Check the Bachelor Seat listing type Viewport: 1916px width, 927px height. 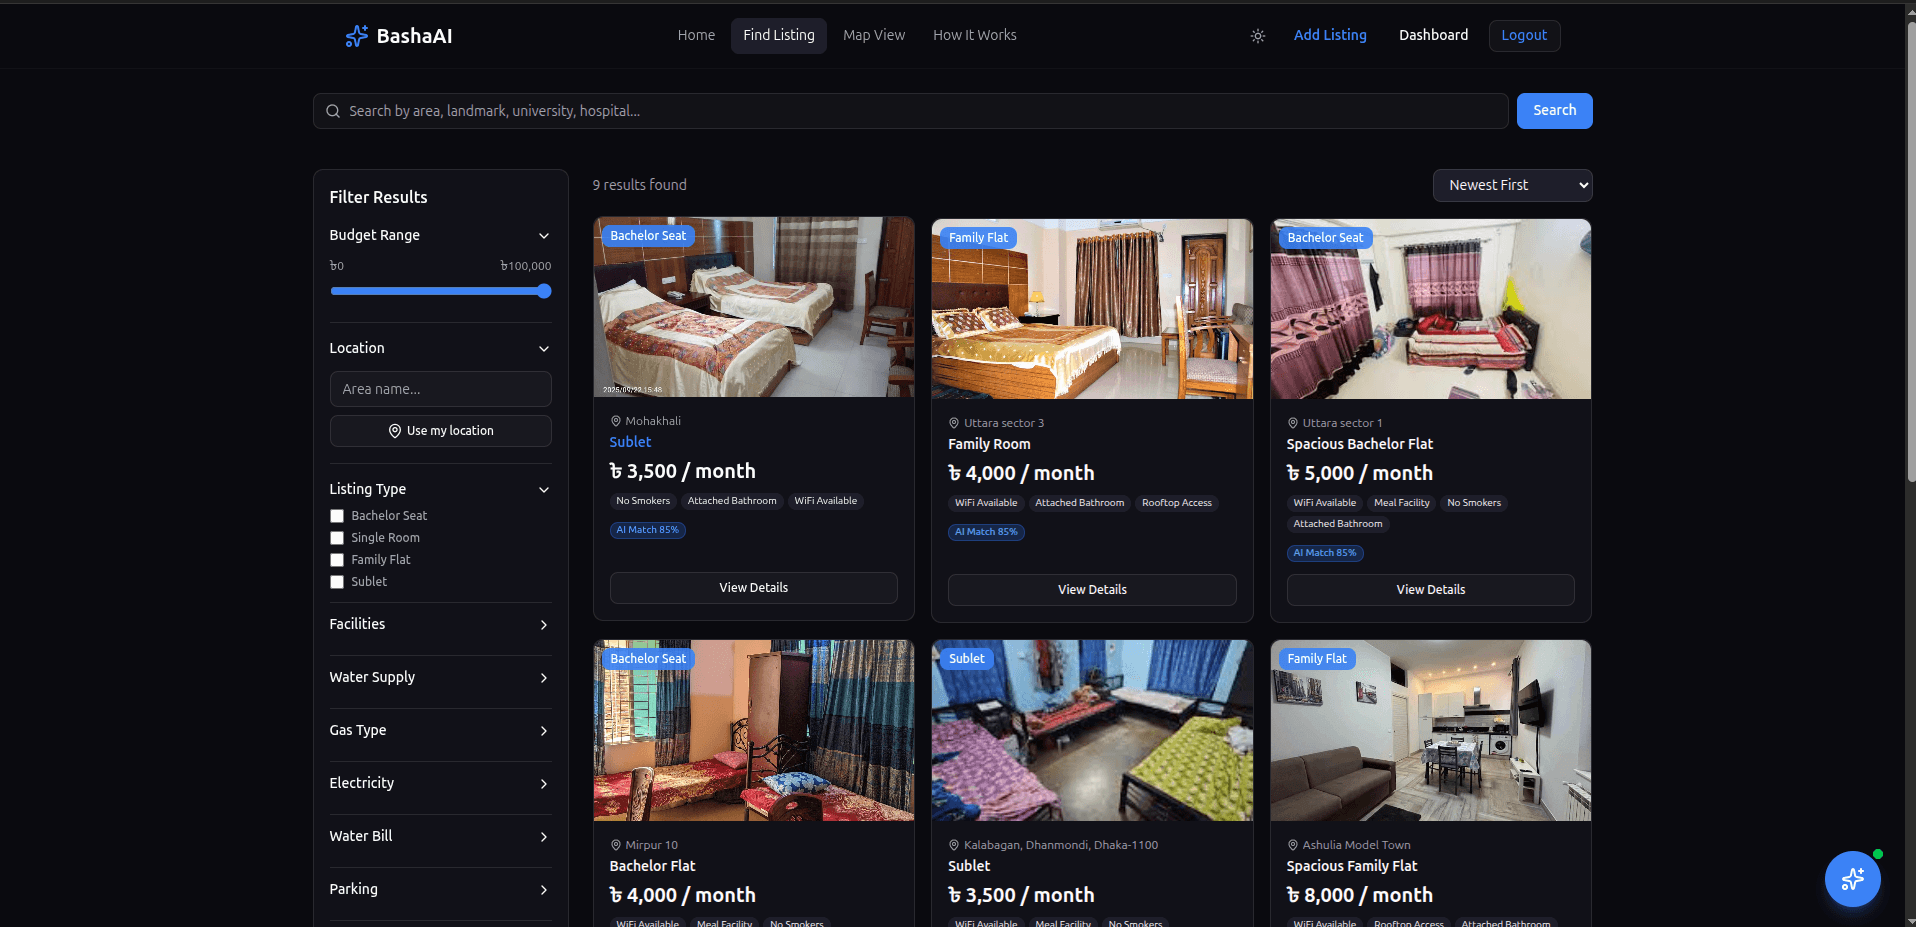point(337,516)
